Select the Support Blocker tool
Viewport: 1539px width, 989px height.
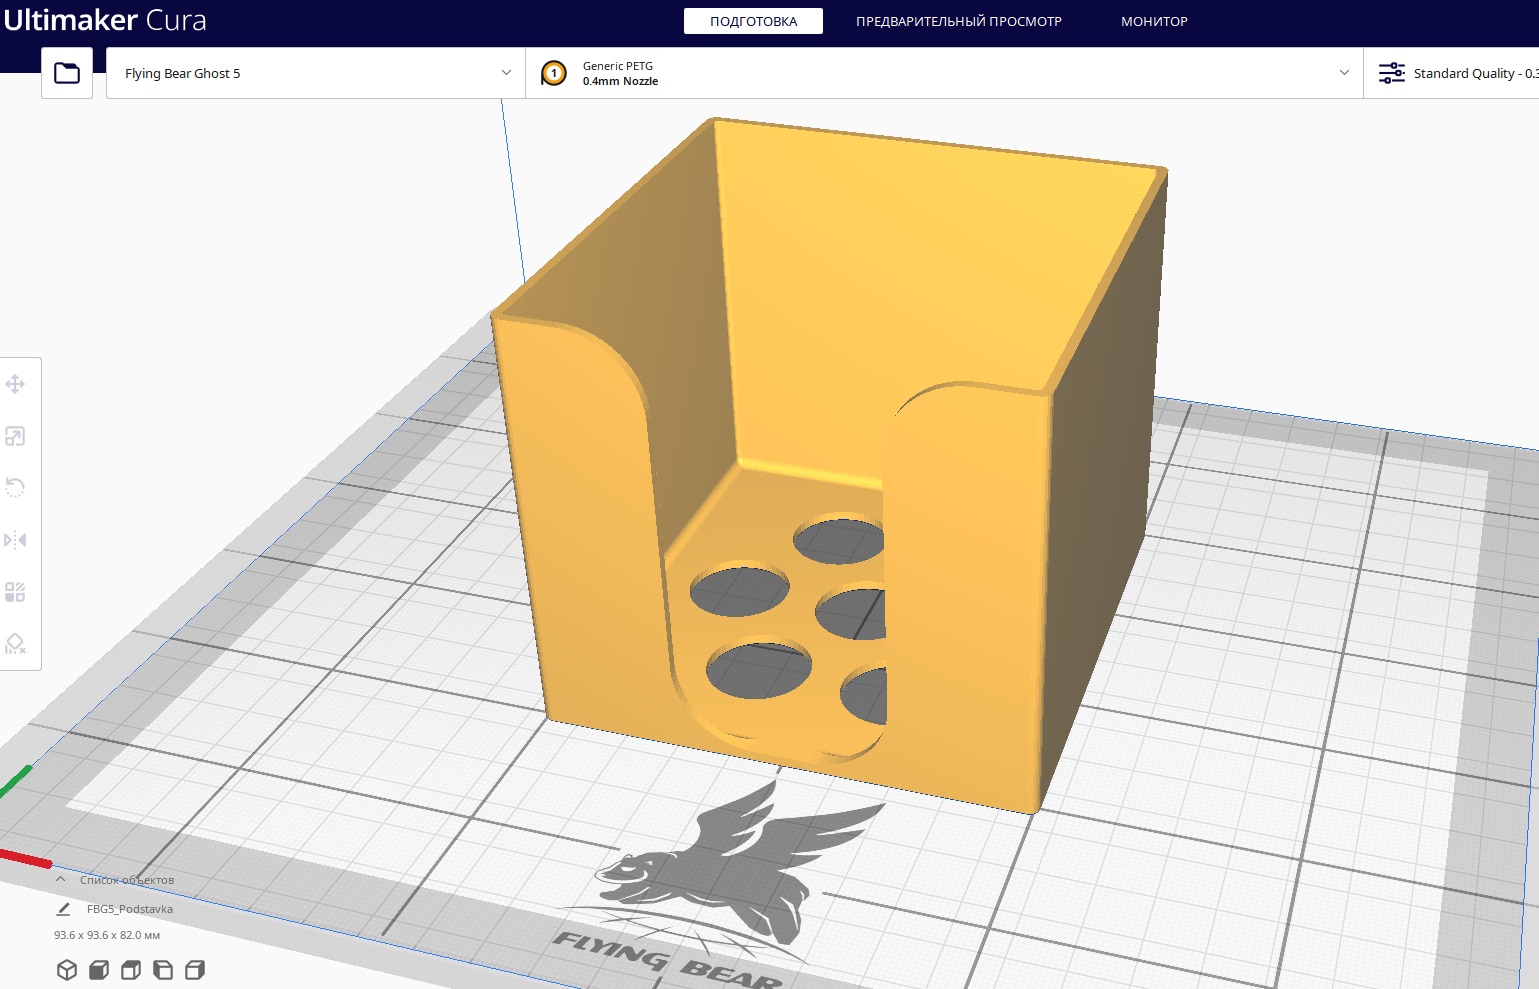click(15, 644)
